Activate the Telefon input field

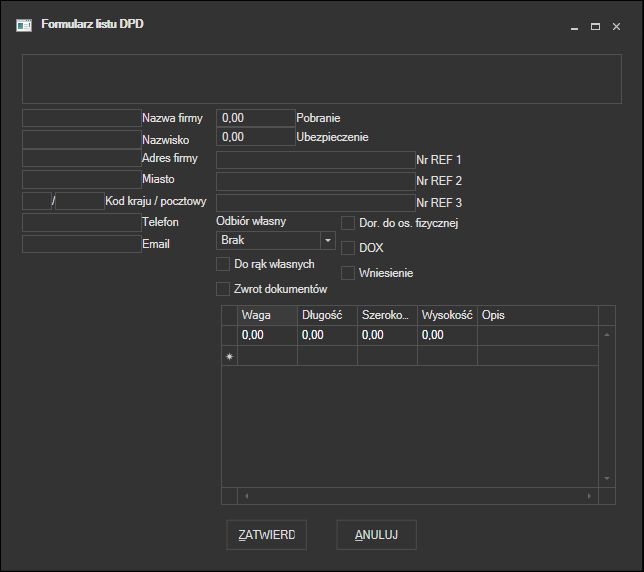point(82,223)
